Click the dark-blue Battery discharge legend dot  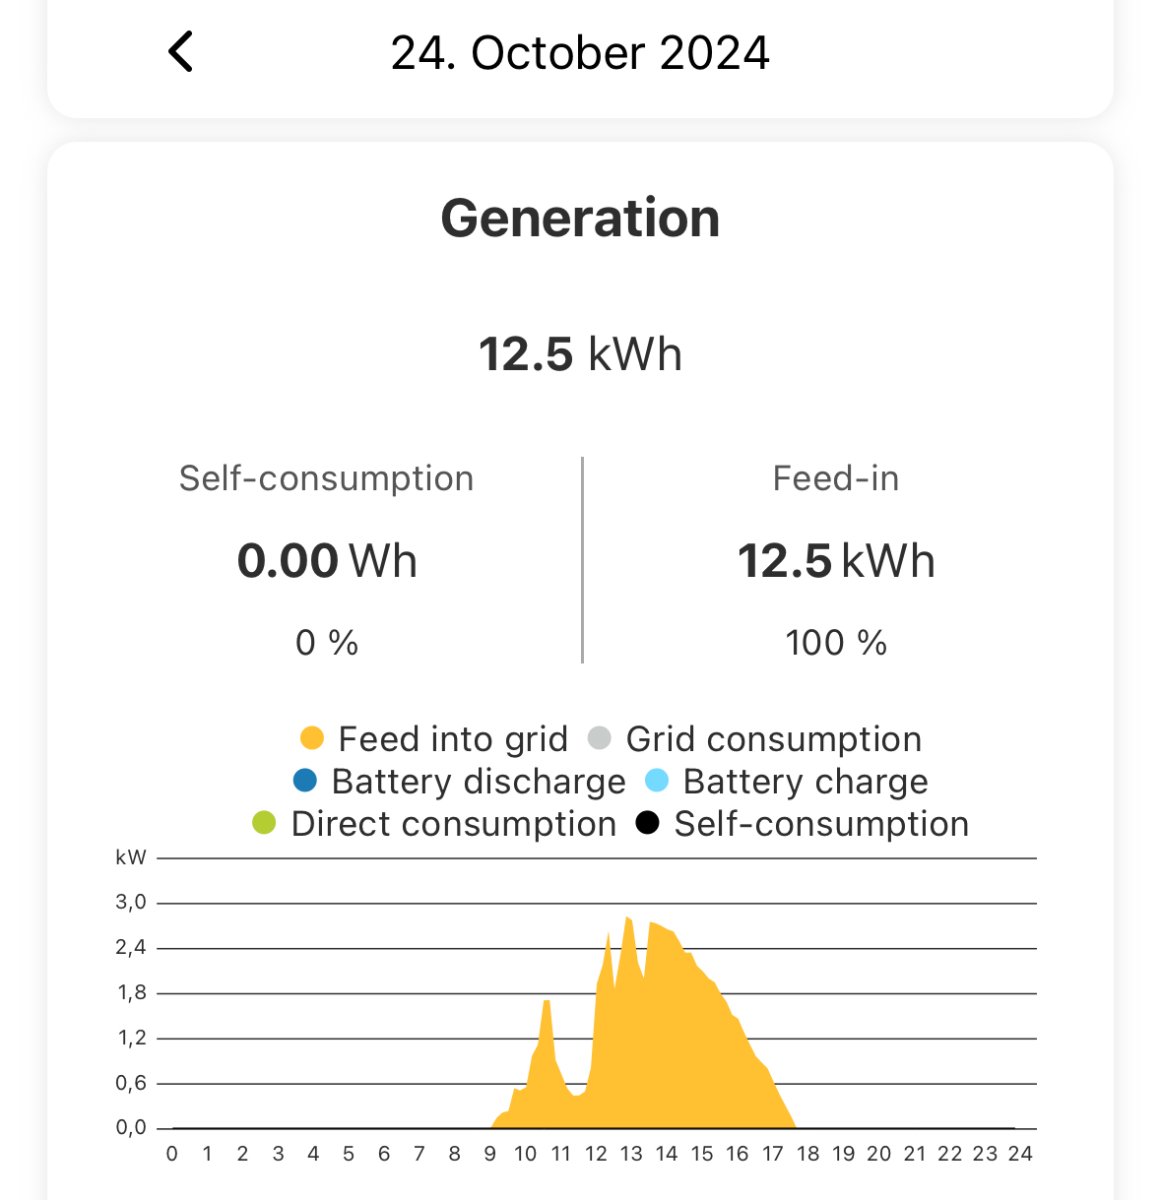click(305, 781)
